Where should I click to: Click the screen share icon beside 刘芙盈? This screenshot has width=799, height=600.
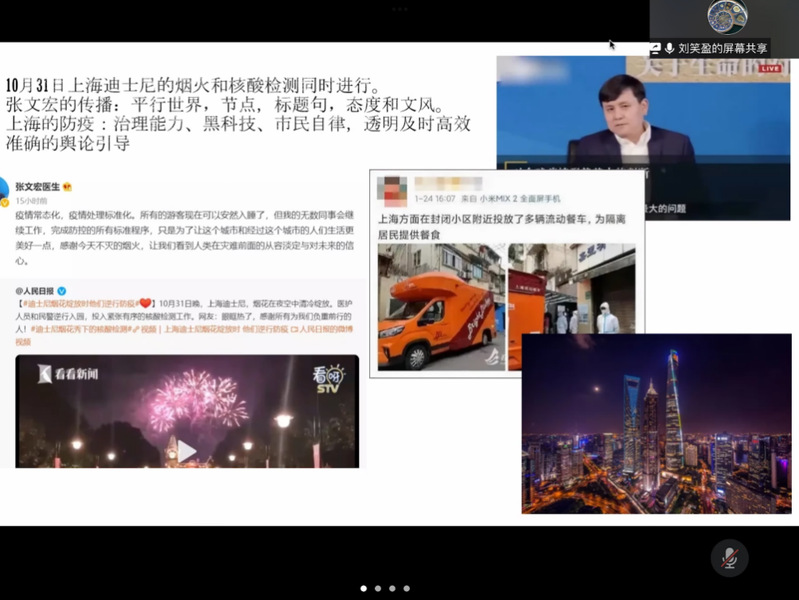[656, 48]
